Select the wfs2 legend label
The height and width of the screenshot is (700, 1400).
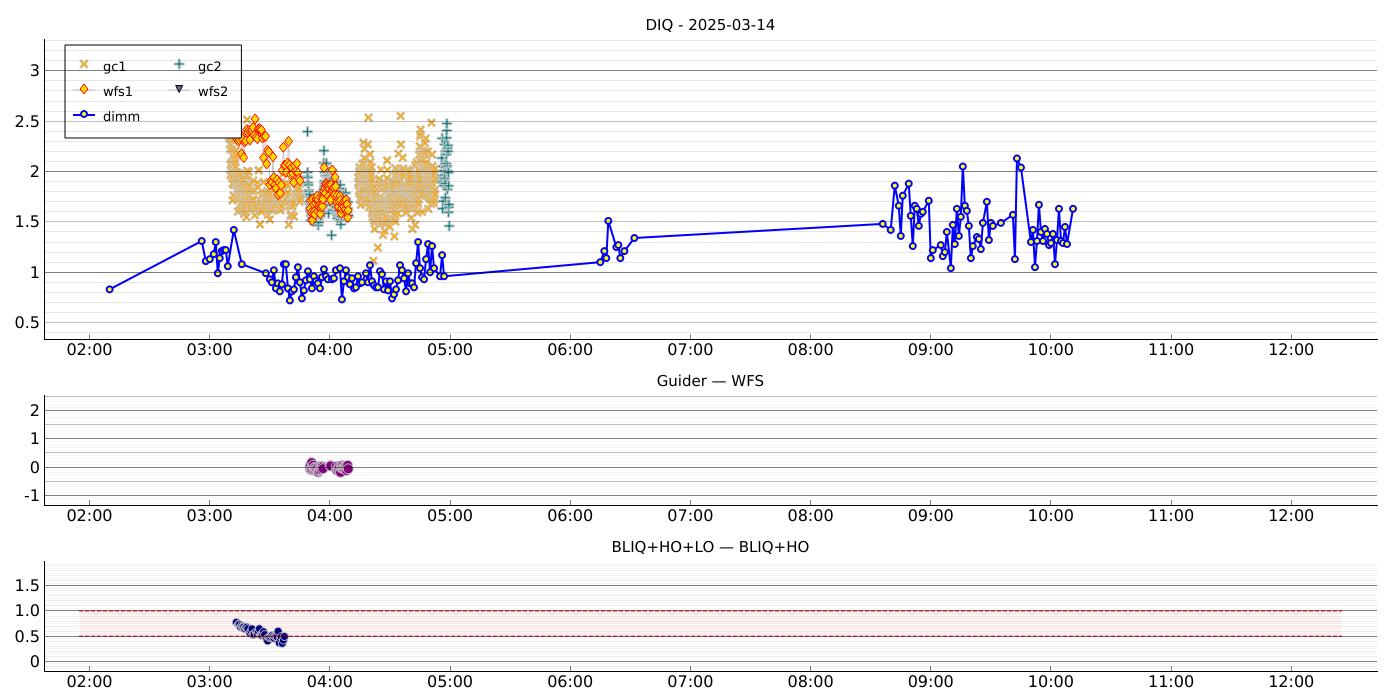[x=213, y=91]
